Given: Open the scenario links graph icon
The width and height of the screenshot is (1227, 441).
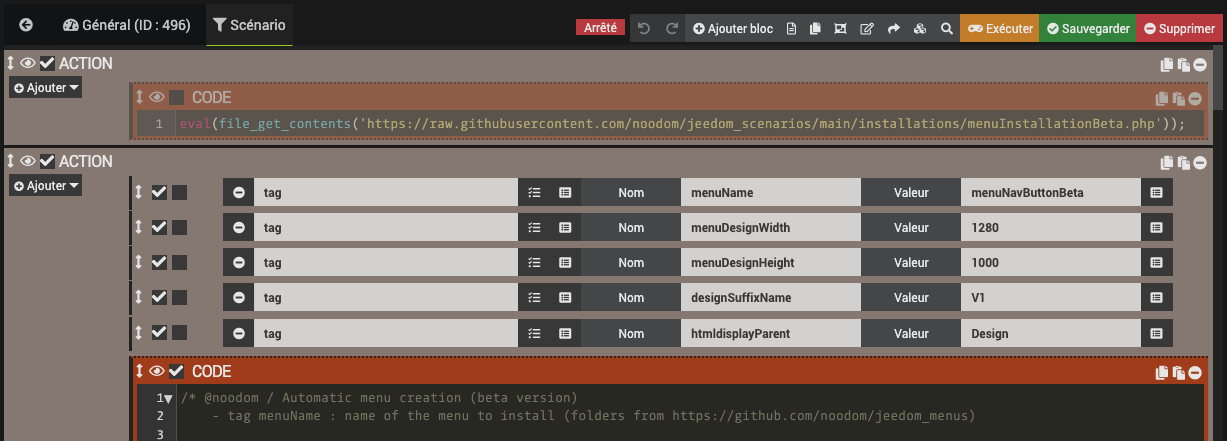Looking at the screenshot, I should [840, 29].
